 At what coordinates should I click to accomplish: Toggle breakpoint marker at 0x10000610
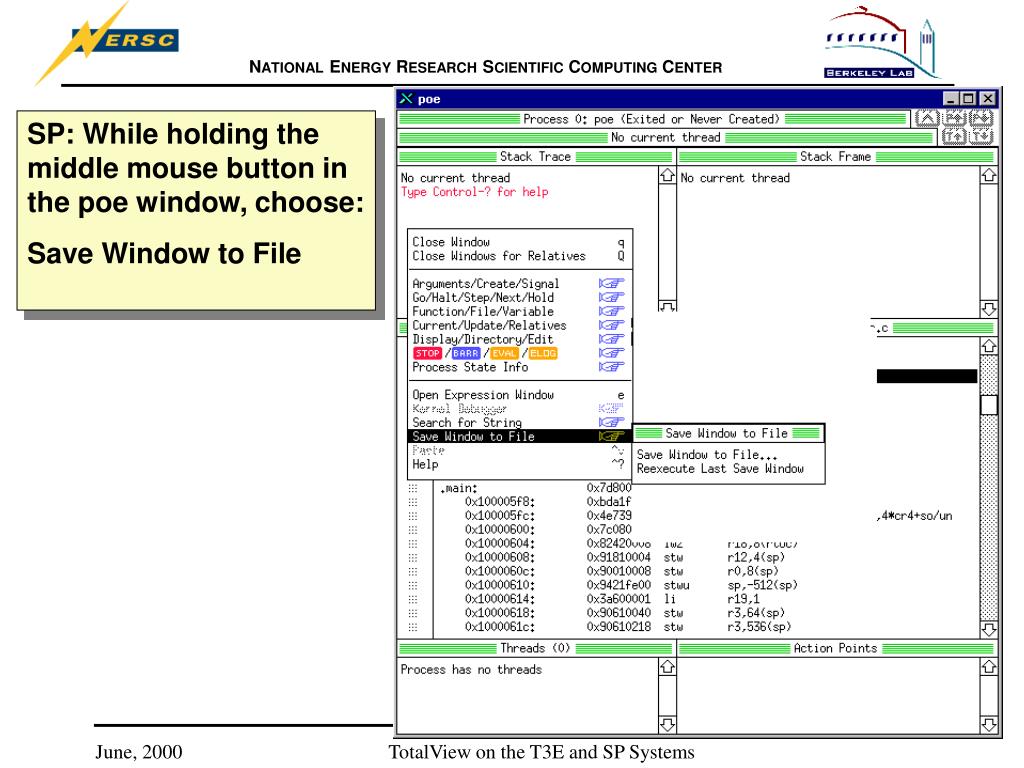click(413, 585)
